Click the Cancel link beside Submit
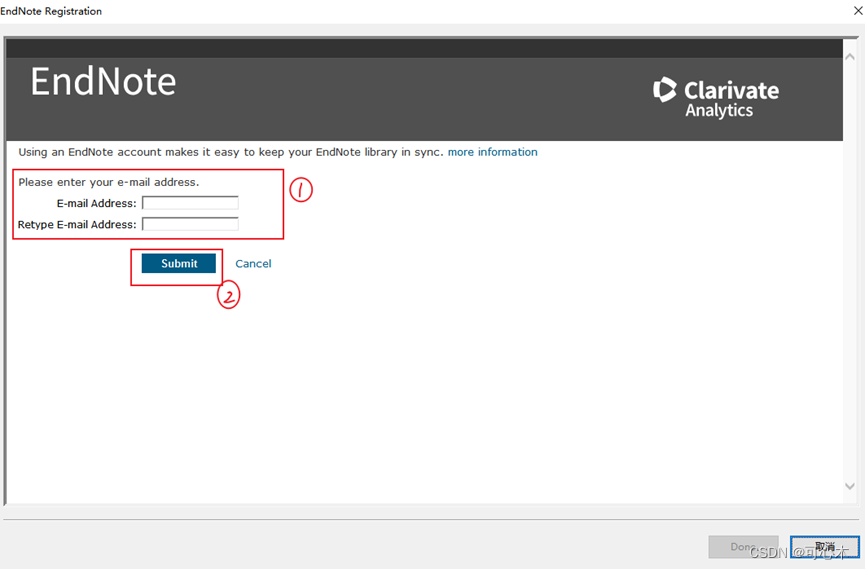 click(x=253, y=264)
